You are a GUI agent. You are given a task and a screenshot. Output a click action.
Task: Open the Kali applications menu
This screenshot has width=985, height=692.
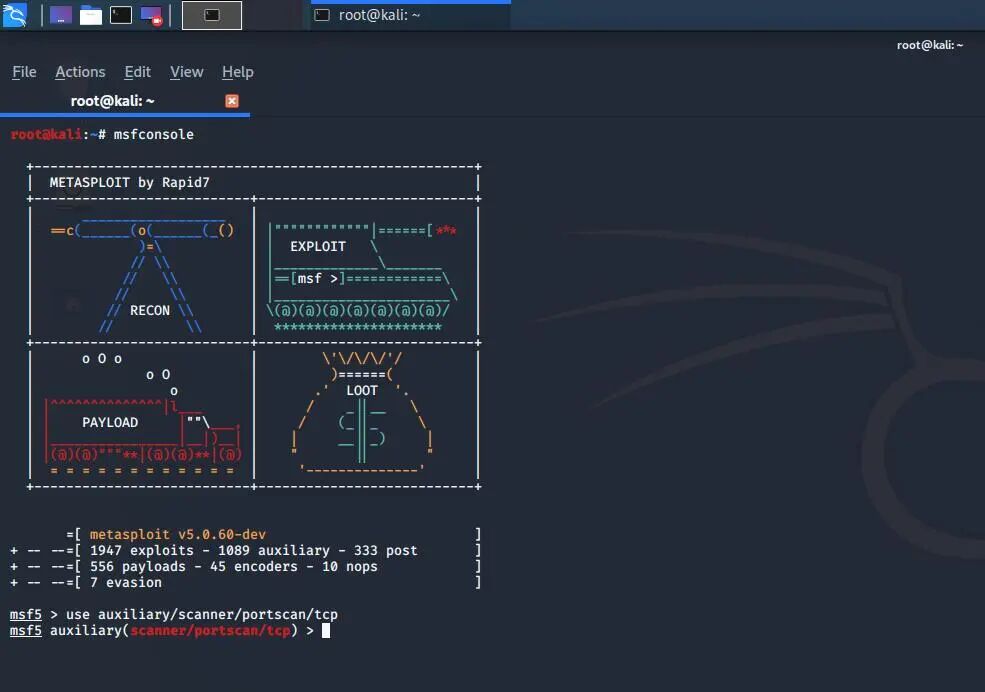pyautogui.click(x=14, y=15)
